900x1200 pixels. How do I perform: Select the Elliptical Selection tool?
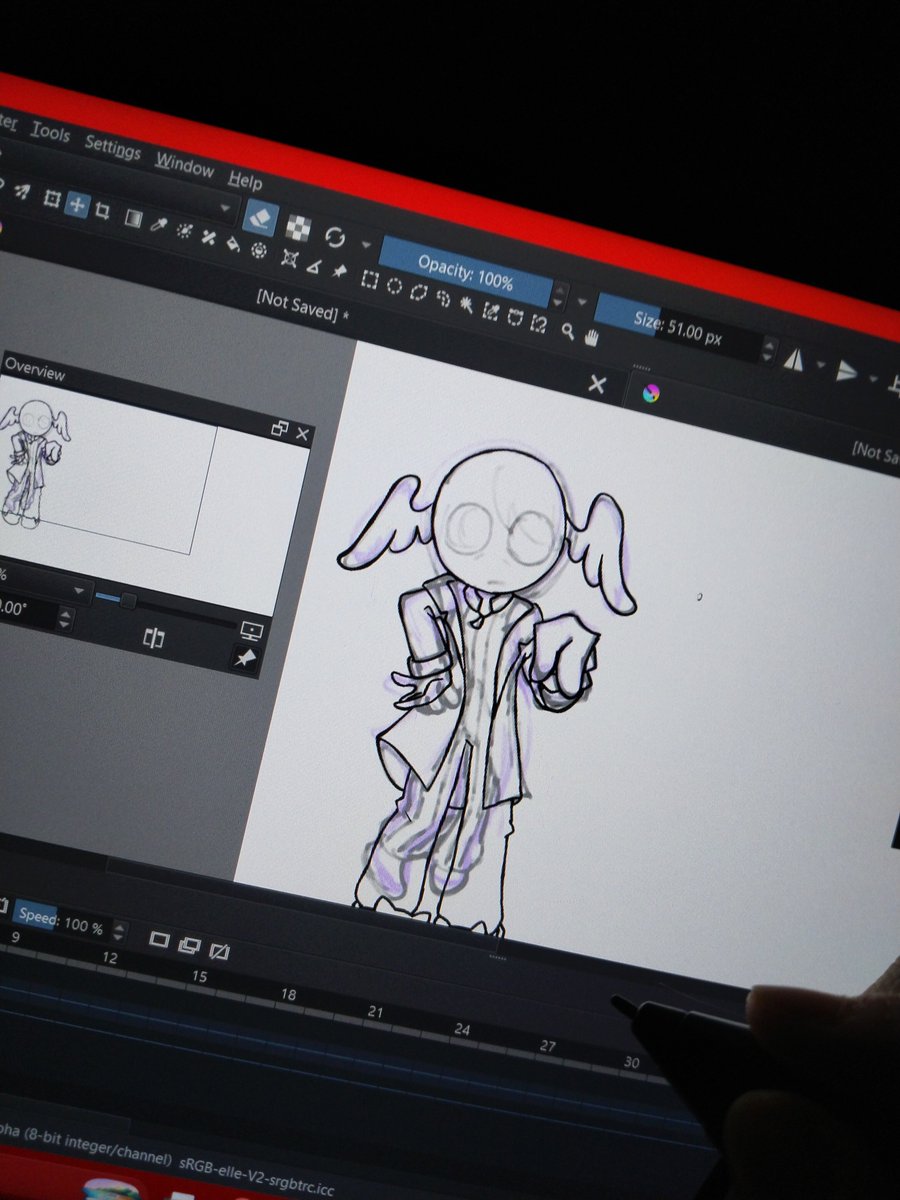[394, 287]
